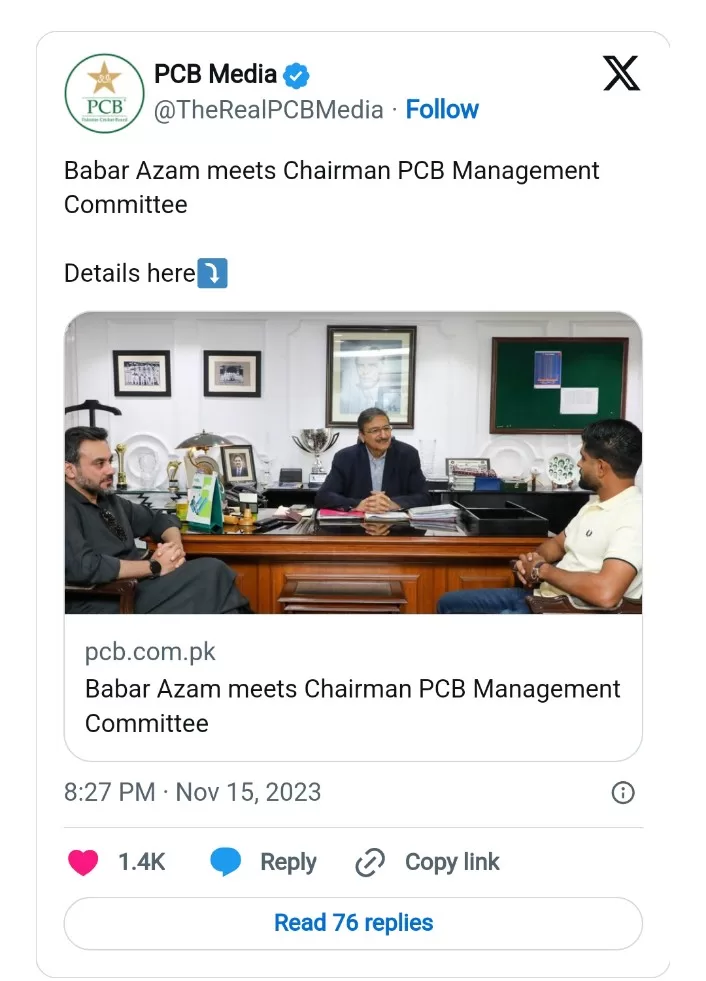Click the blue verified badge
This screenshot has height=981, width=706.
297,75
